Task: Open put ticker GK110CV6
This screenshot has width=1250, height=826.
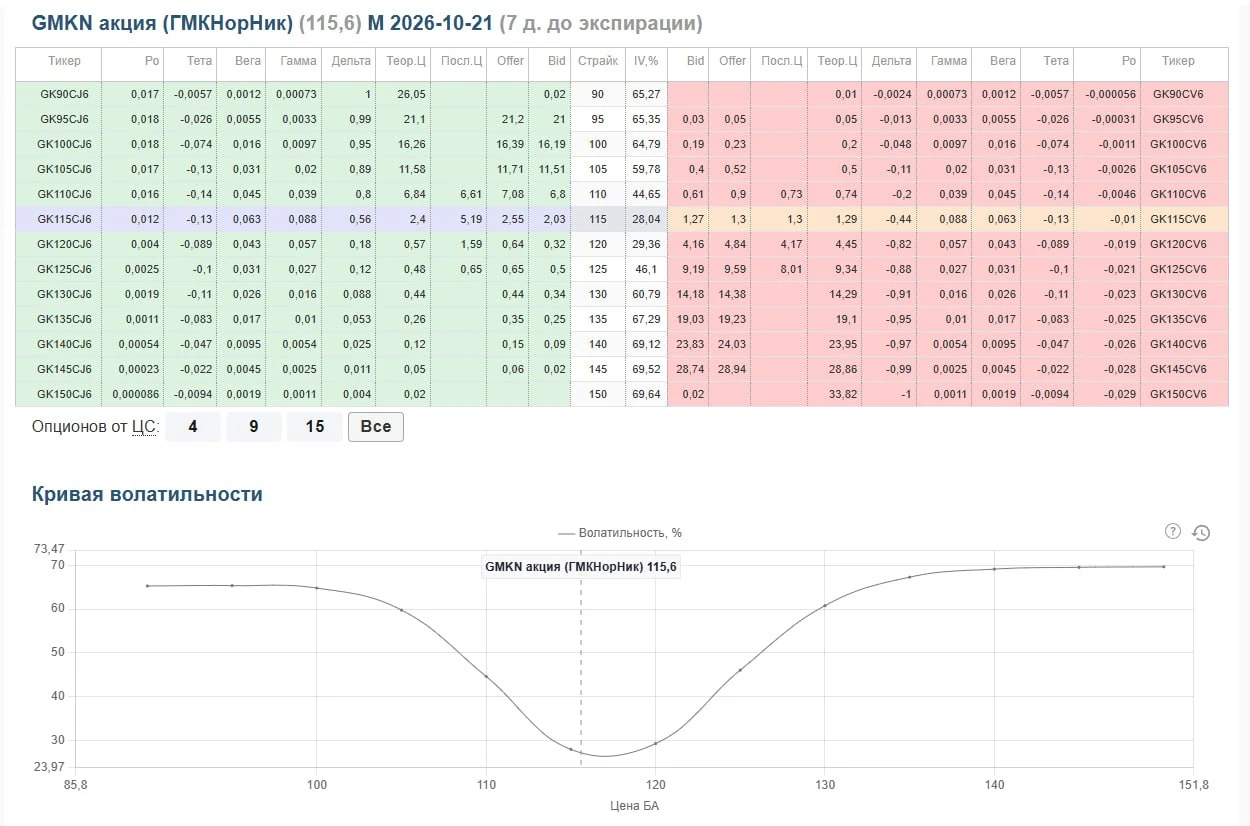Action: pos(1179,194)
